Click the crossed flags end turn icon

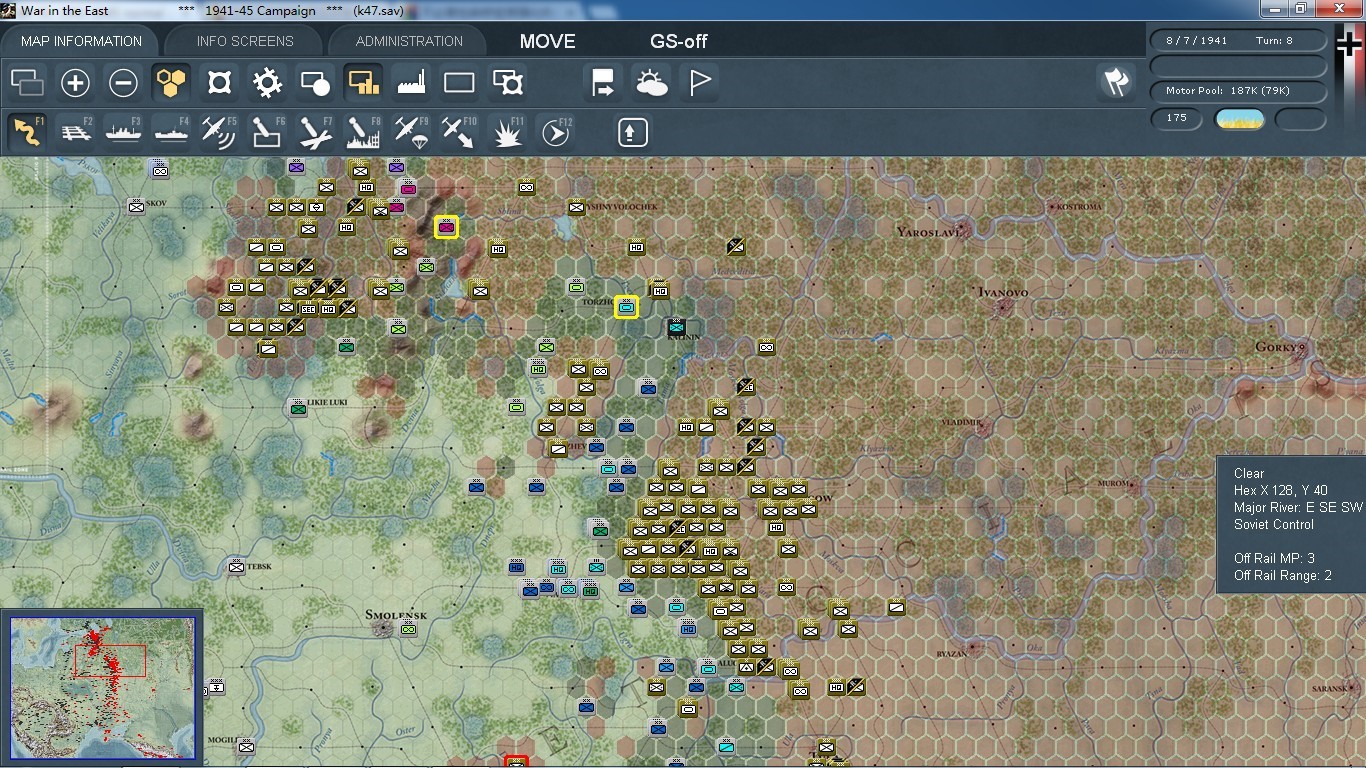pyautogui.click(x=1116, y=82)
